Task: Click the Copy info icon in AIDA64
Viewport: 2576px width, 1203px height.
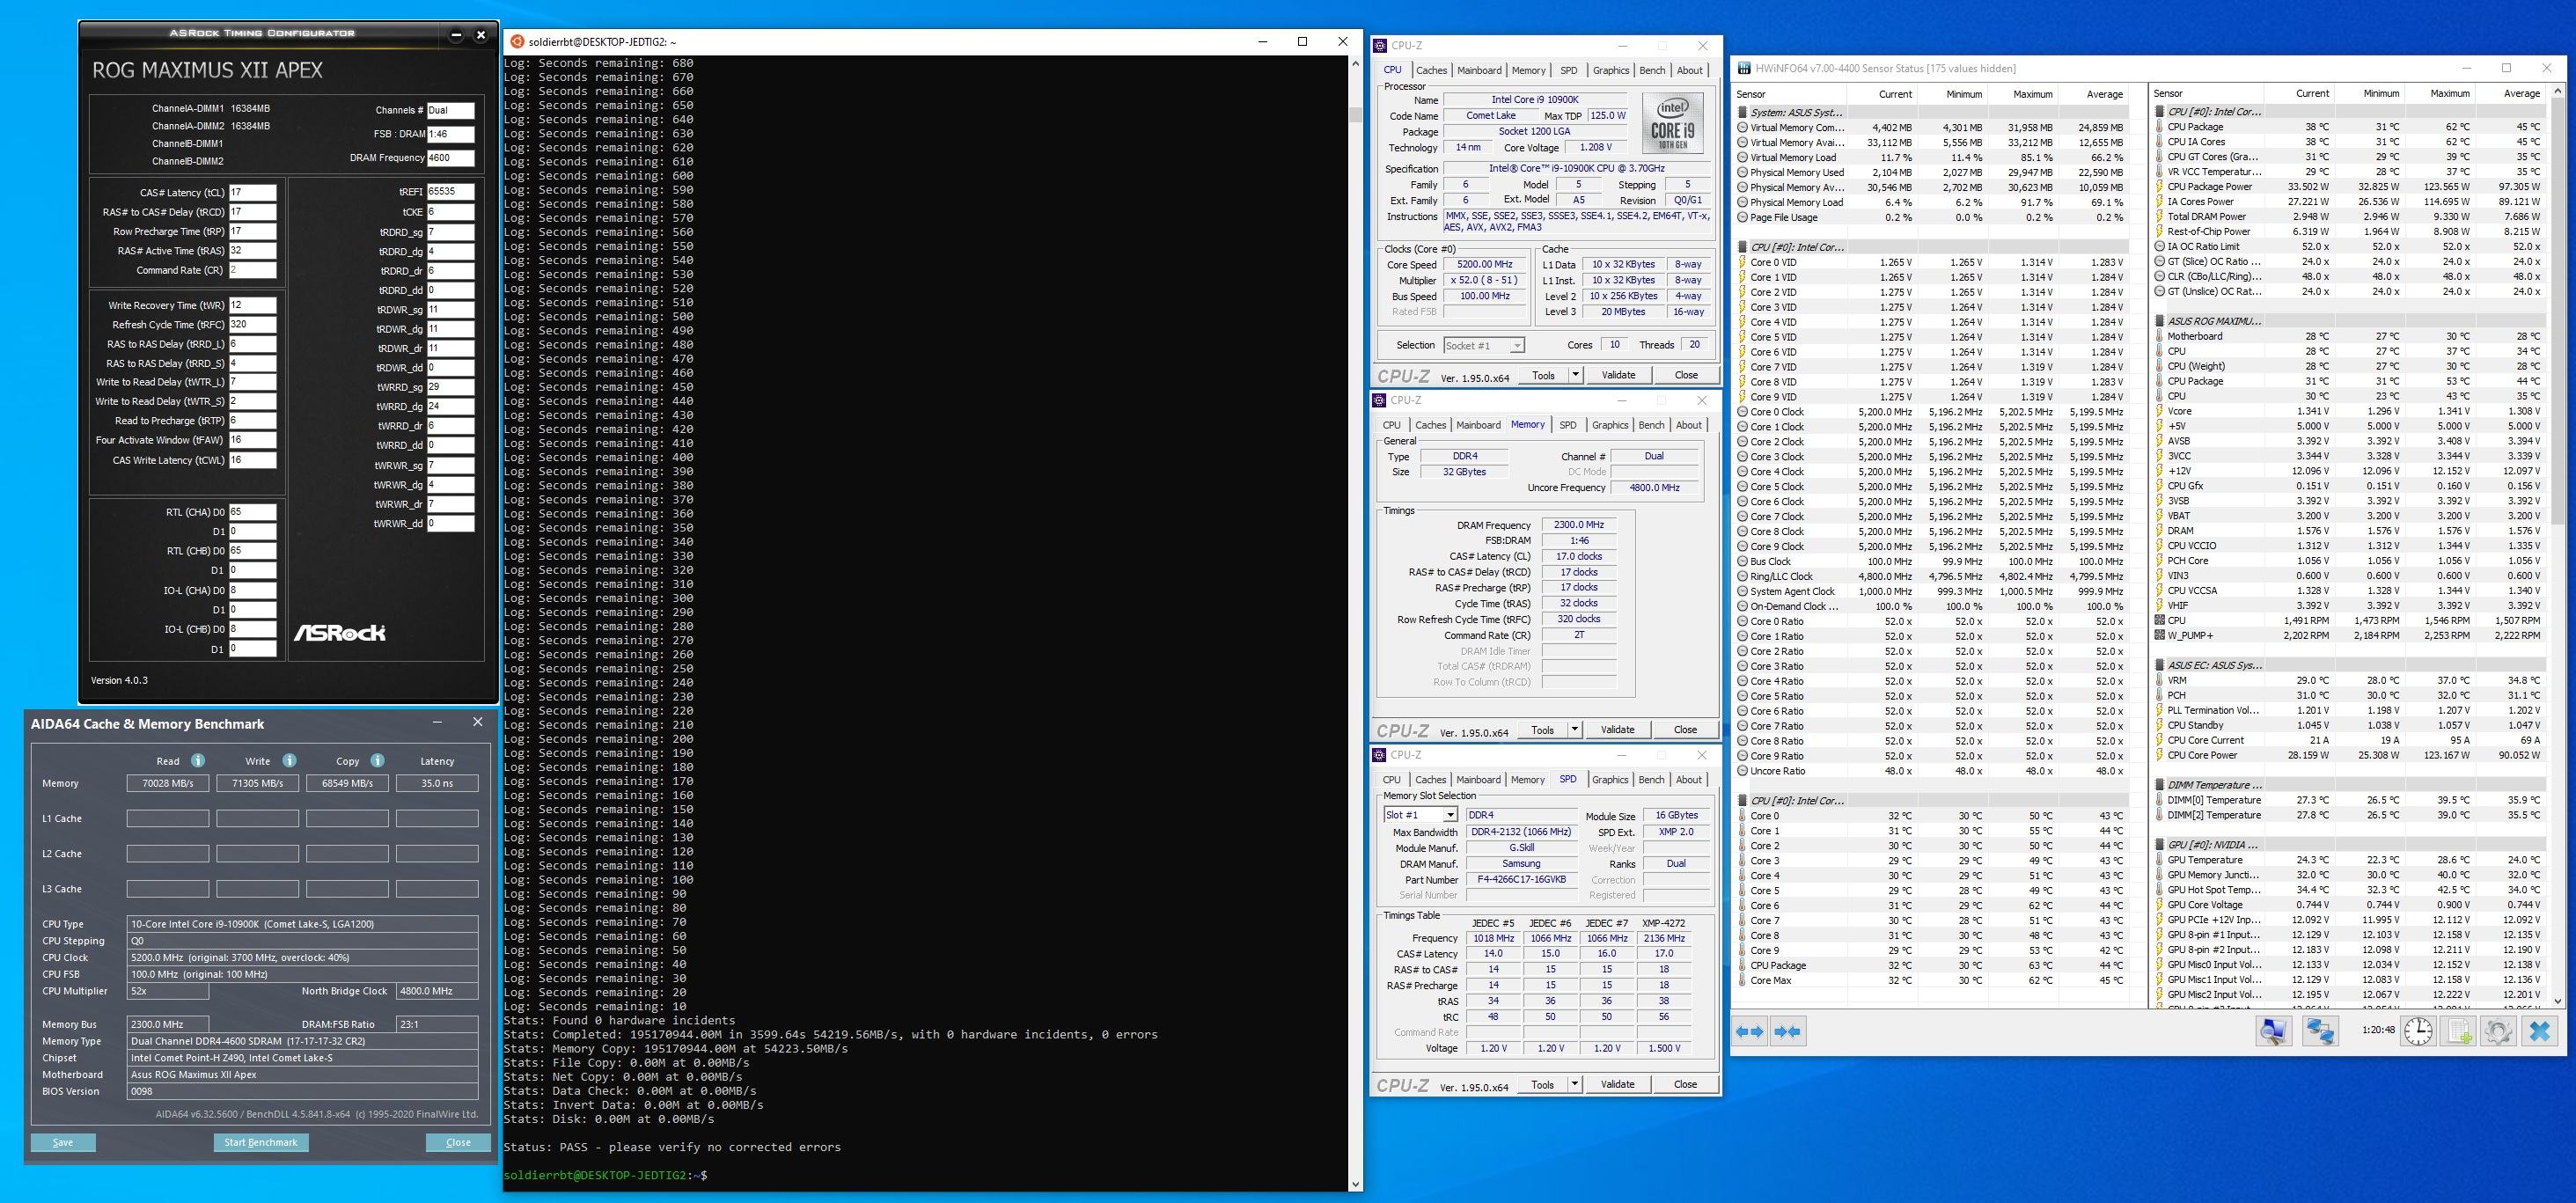Action: [377, 760]
